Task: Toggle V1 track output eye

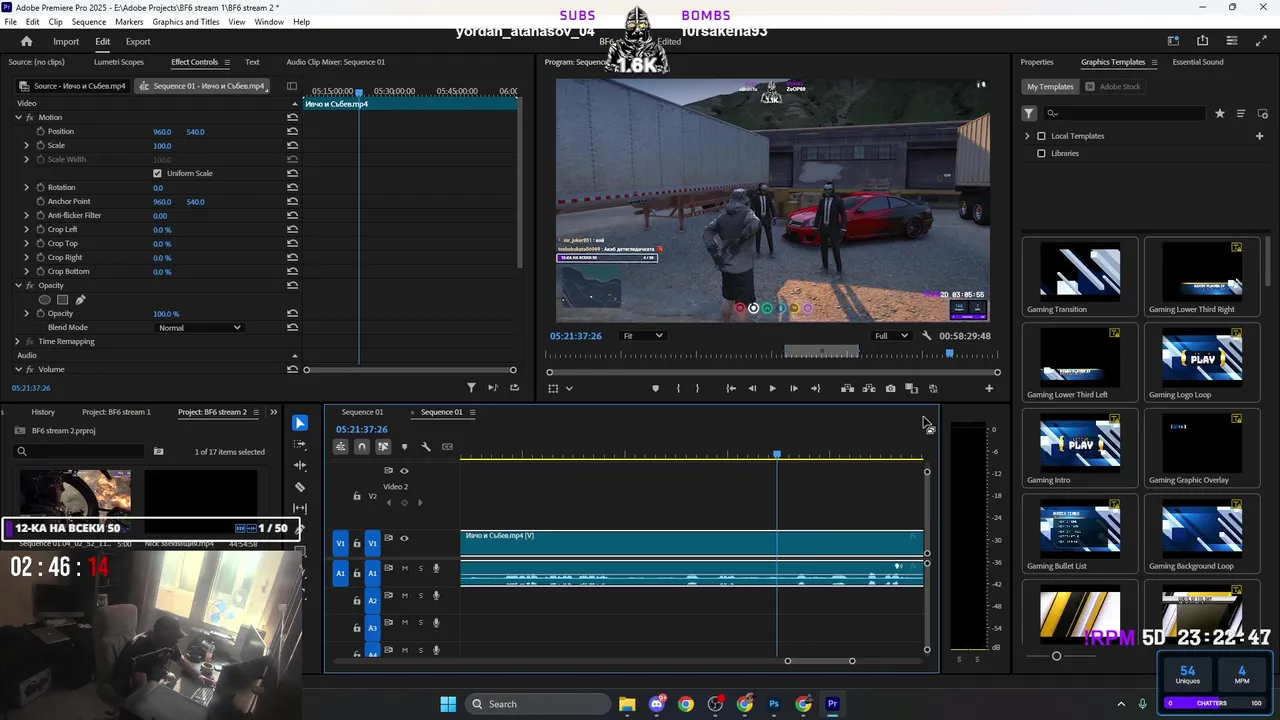Action: (x=404, y=538)
